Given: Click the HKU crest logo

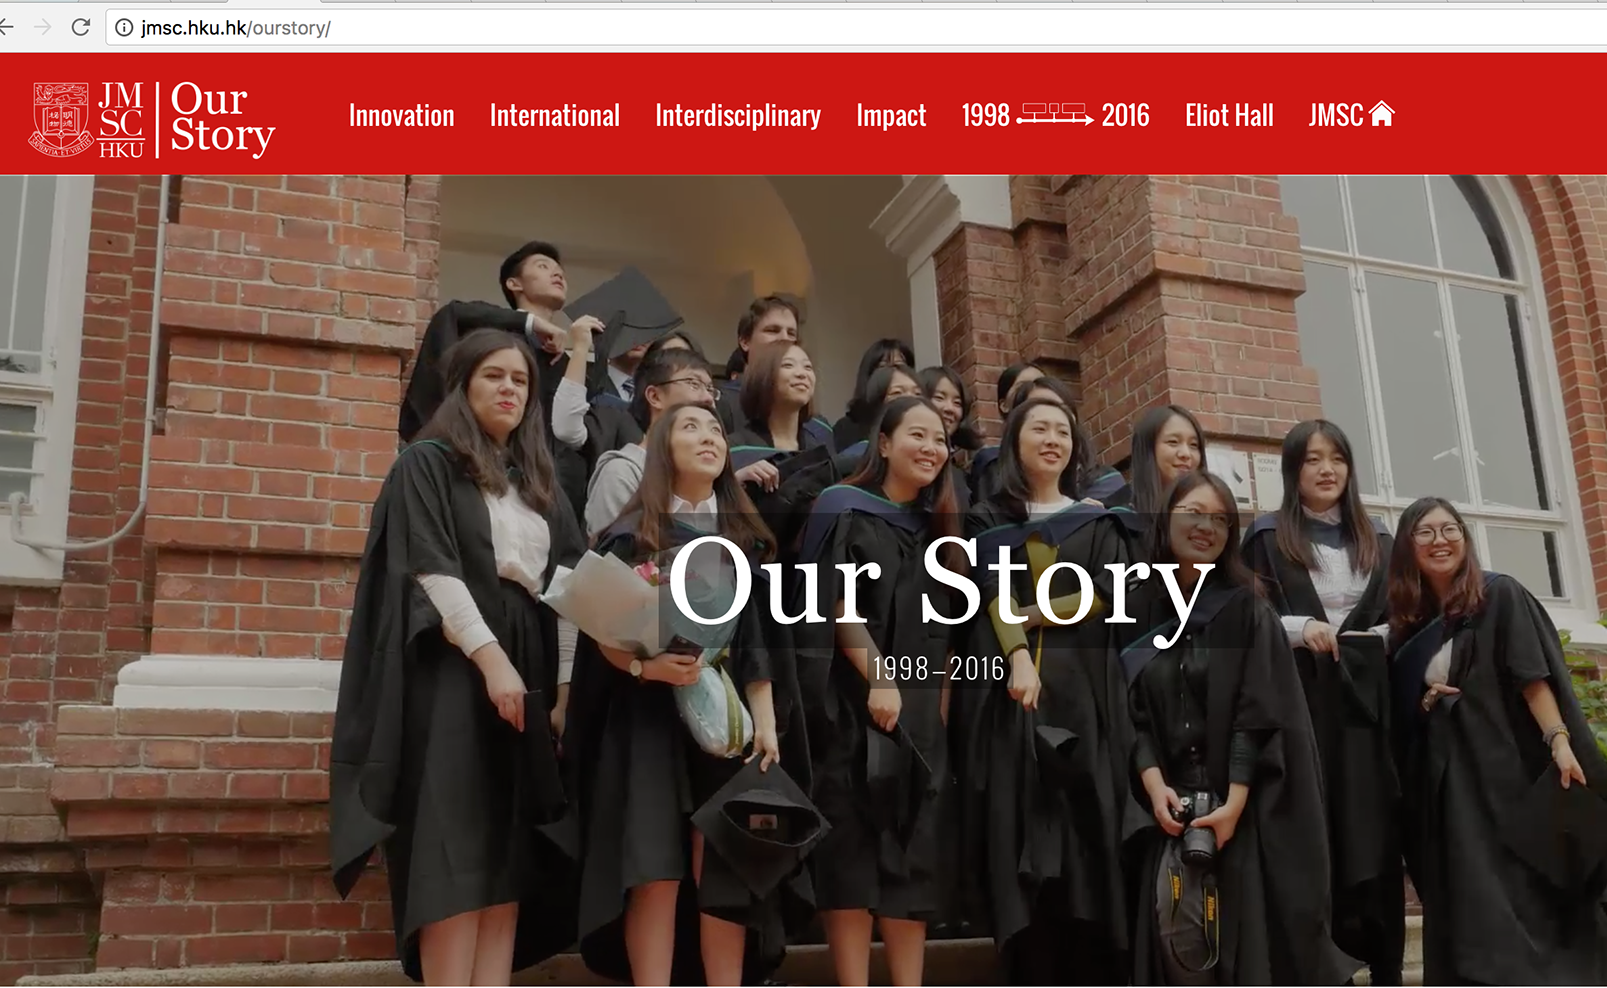Looking at the screenshot, I should point(62,119).
